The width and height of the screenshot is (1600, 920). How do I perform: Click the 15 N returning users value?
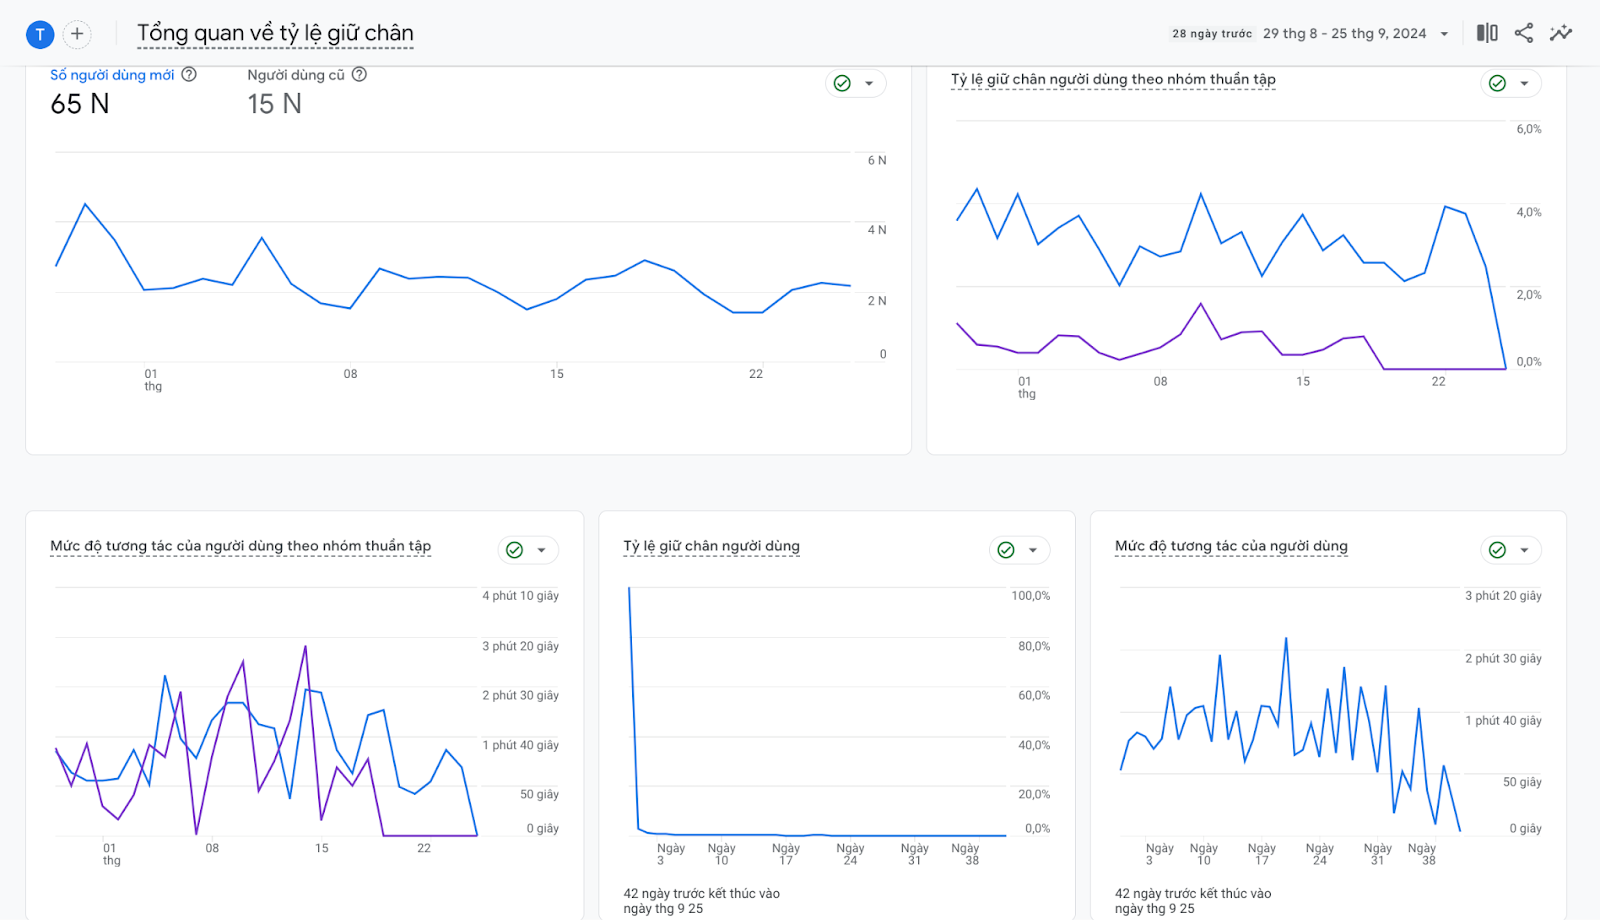click(x=274, y=104)
